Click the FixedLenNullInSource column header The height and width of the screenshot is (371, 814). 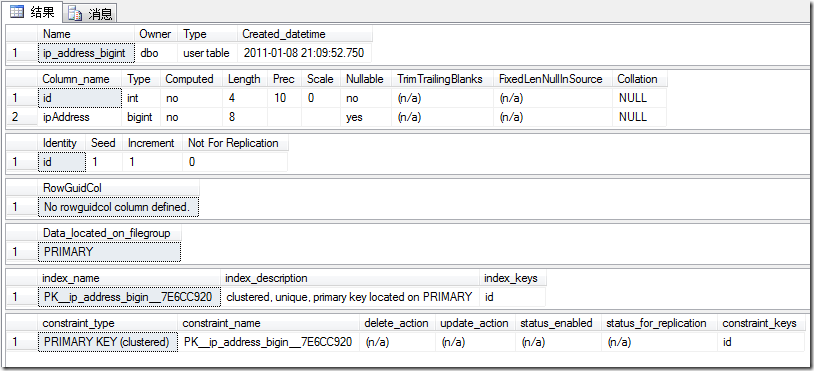click(x=553, y=79)
